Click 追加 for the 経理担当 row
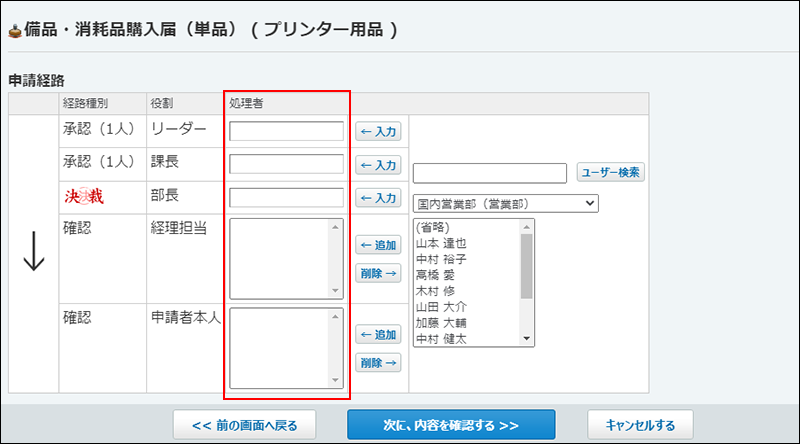The image size is (800, 444). [378, 245]
